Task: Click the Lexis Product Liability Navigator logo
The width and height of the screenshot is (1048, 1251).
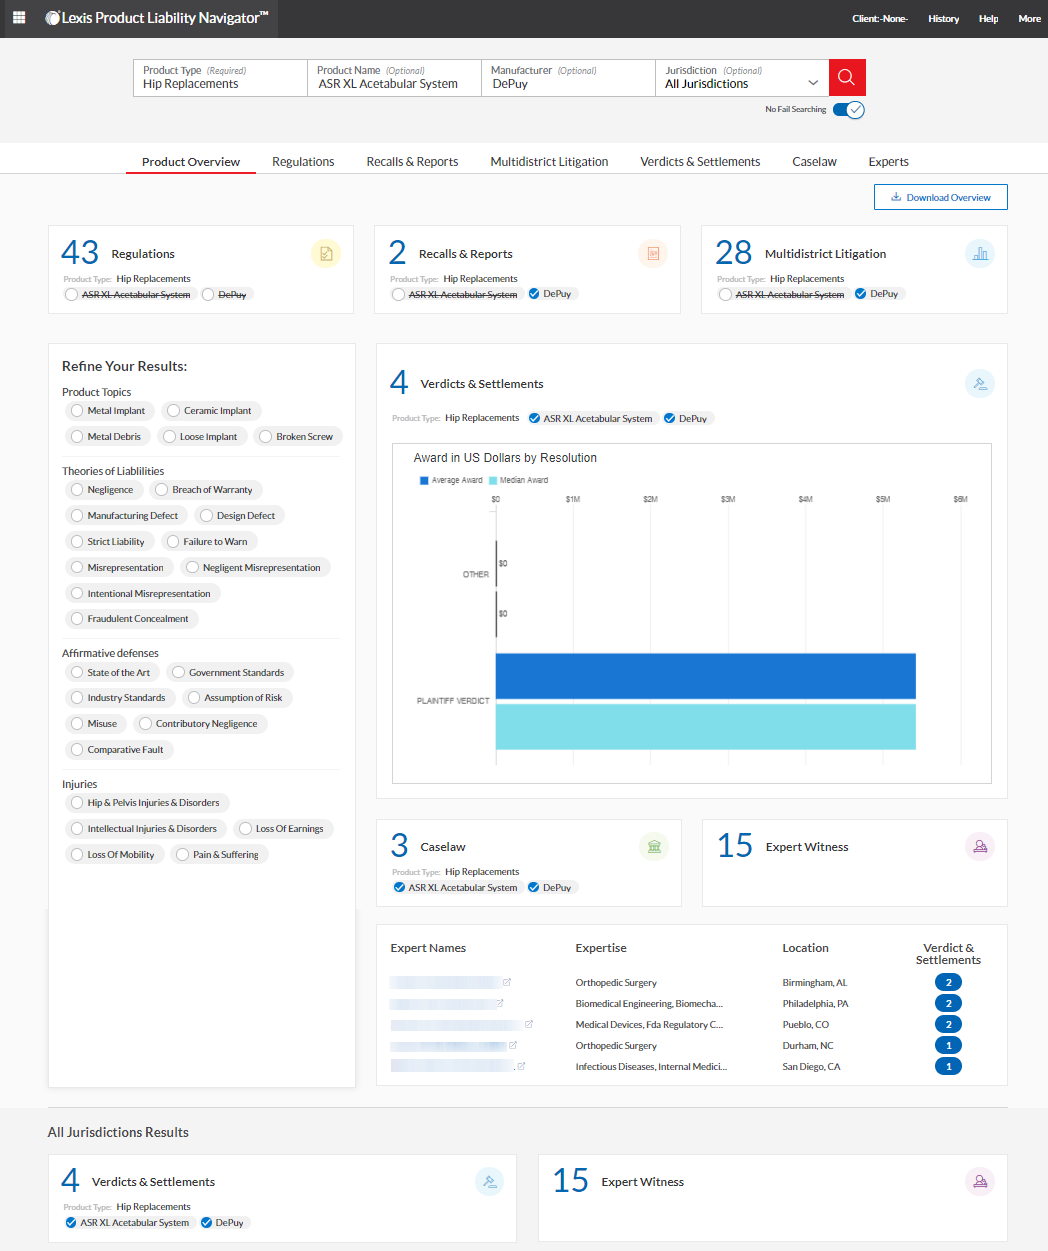Action: (x=157, y=18)
